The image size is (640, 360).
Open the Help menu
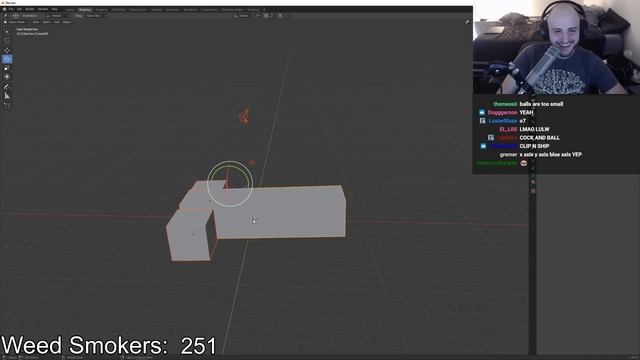click(x=54, y=9)
